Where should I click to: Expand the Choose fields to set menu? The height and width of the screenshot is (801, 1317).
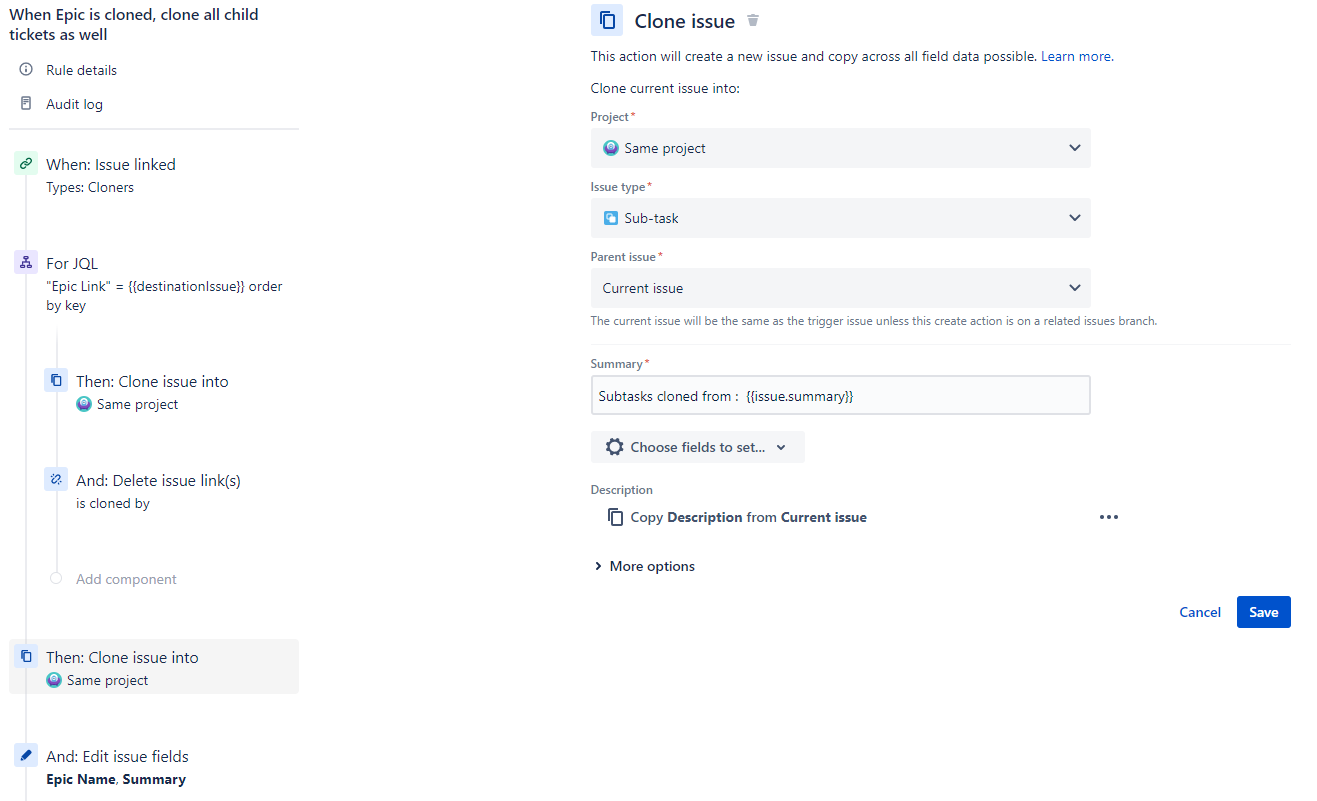coord(697,447)
